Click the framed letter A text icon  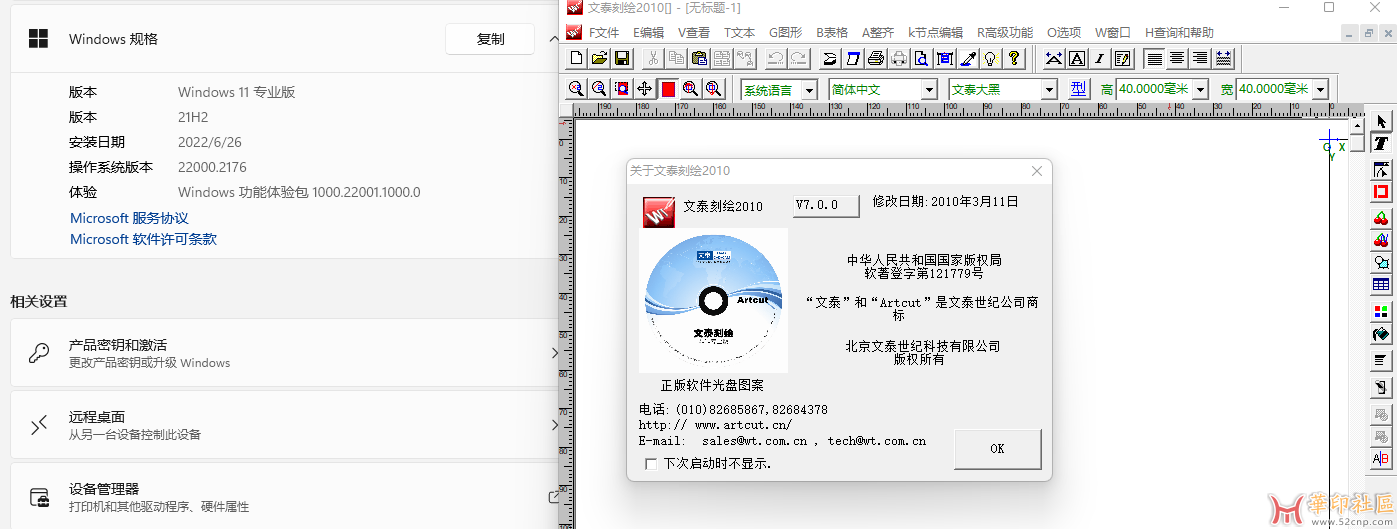pyautogui.click(x=1077, y=58)
